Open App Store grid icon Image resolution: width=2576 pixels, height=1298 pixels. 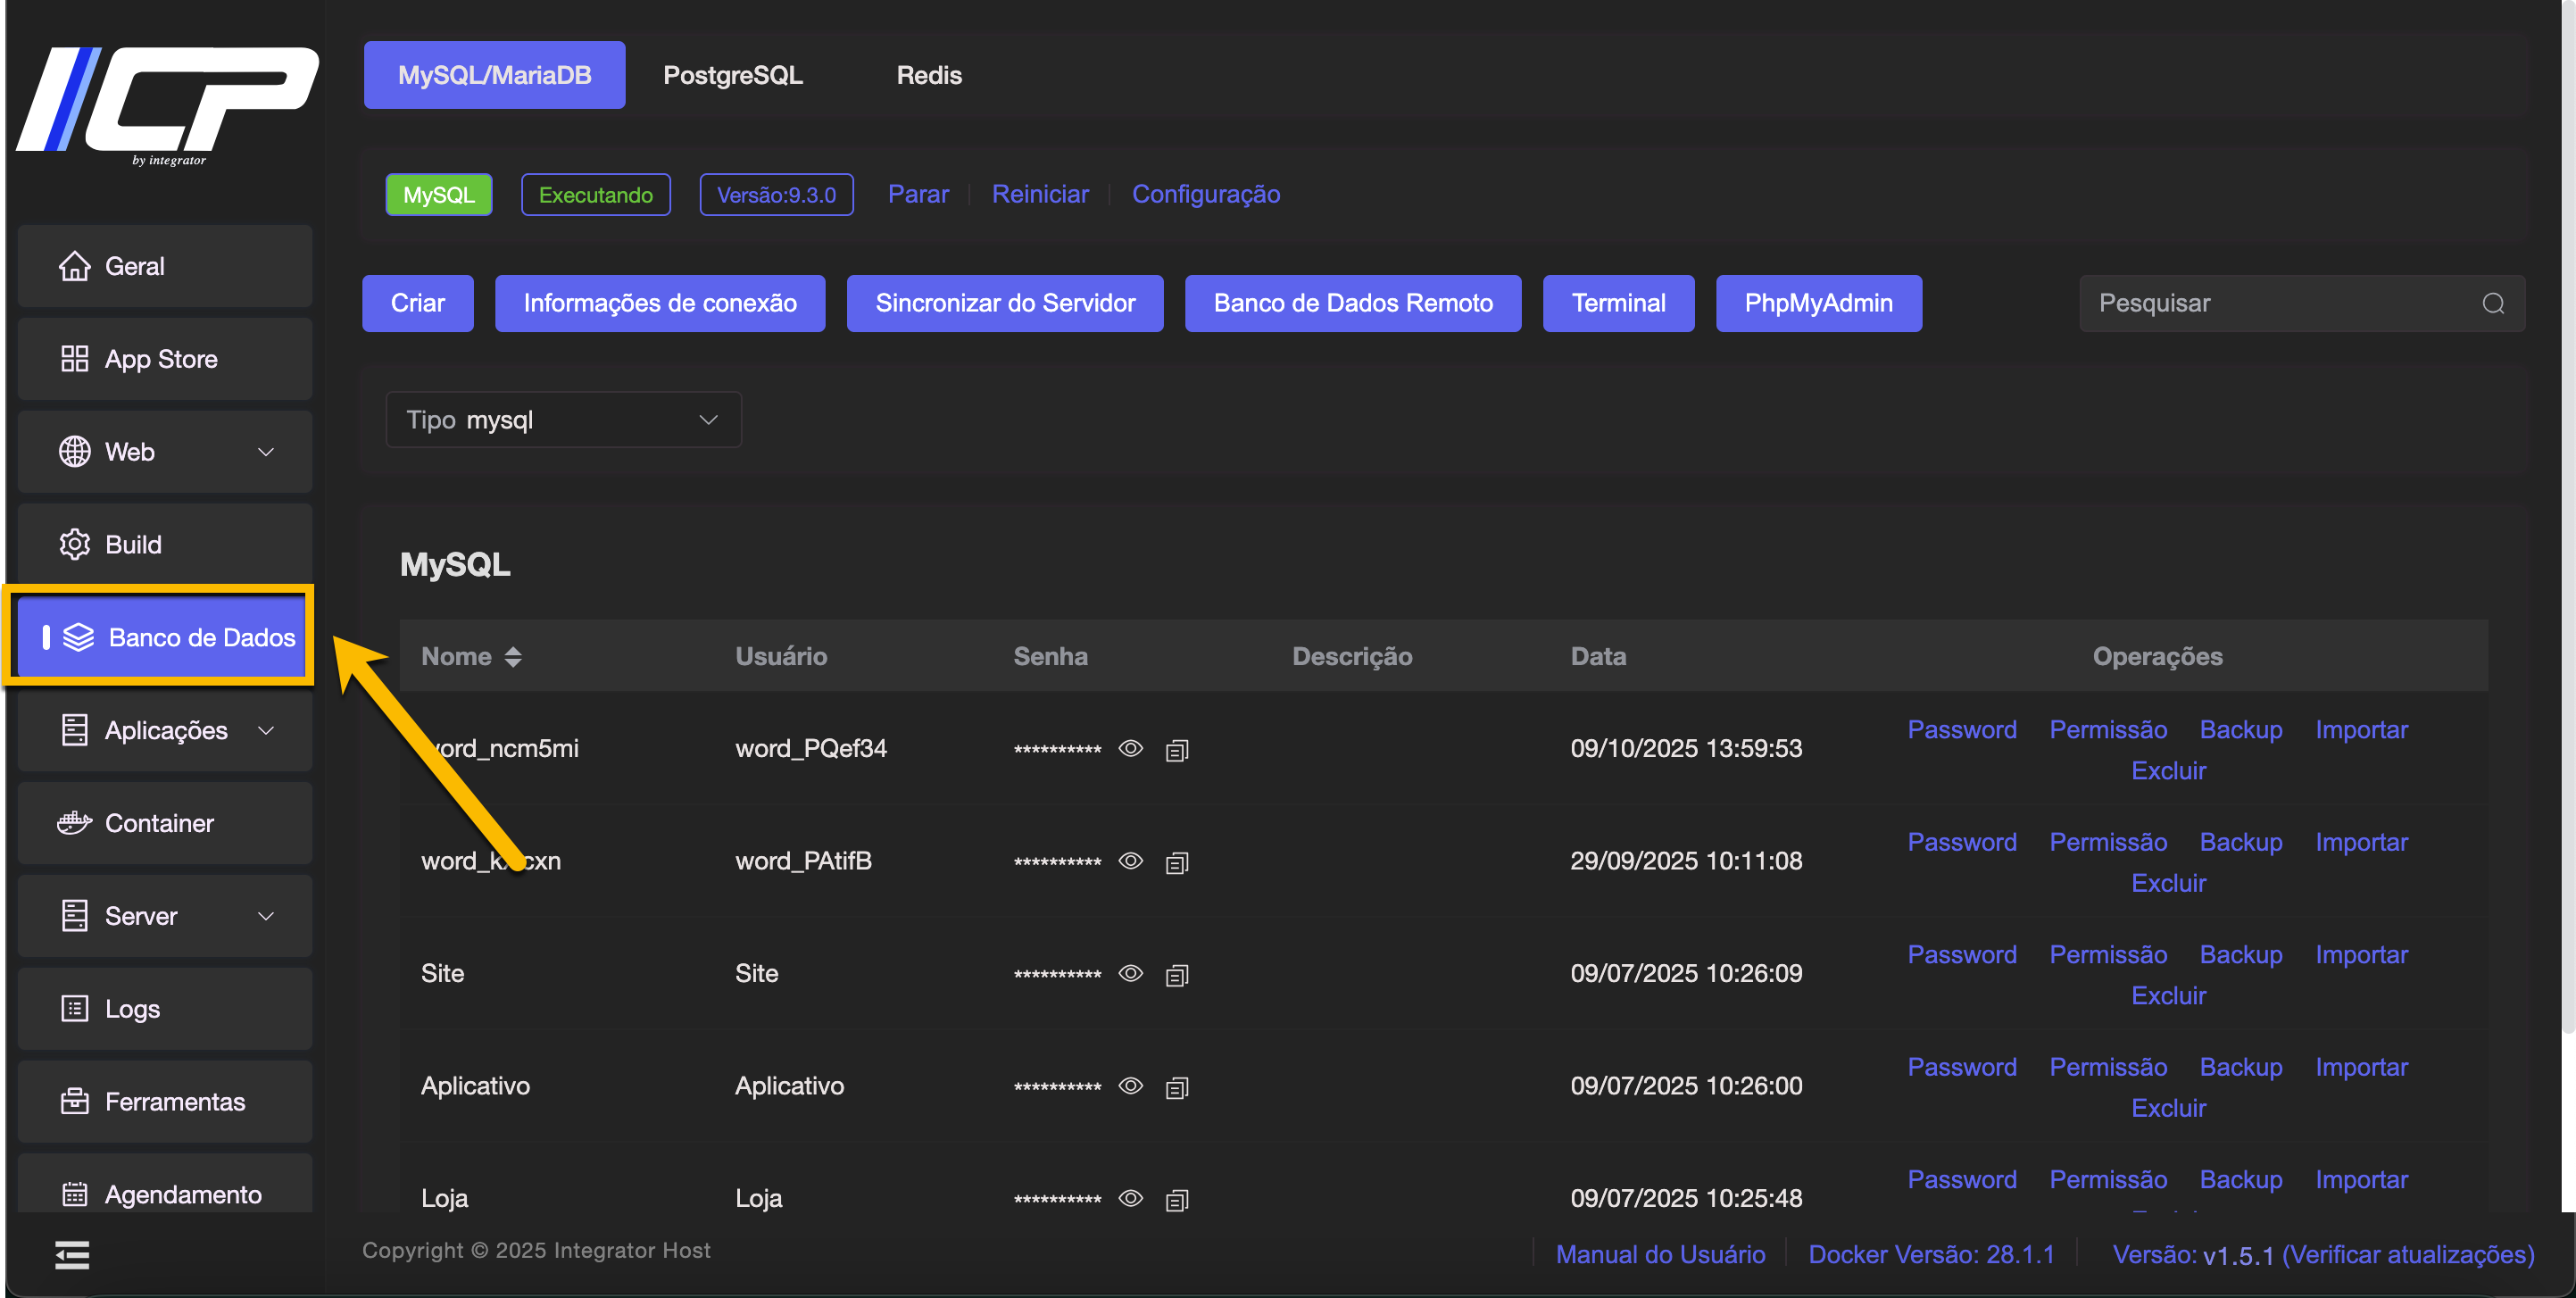(x=74, y=359)
